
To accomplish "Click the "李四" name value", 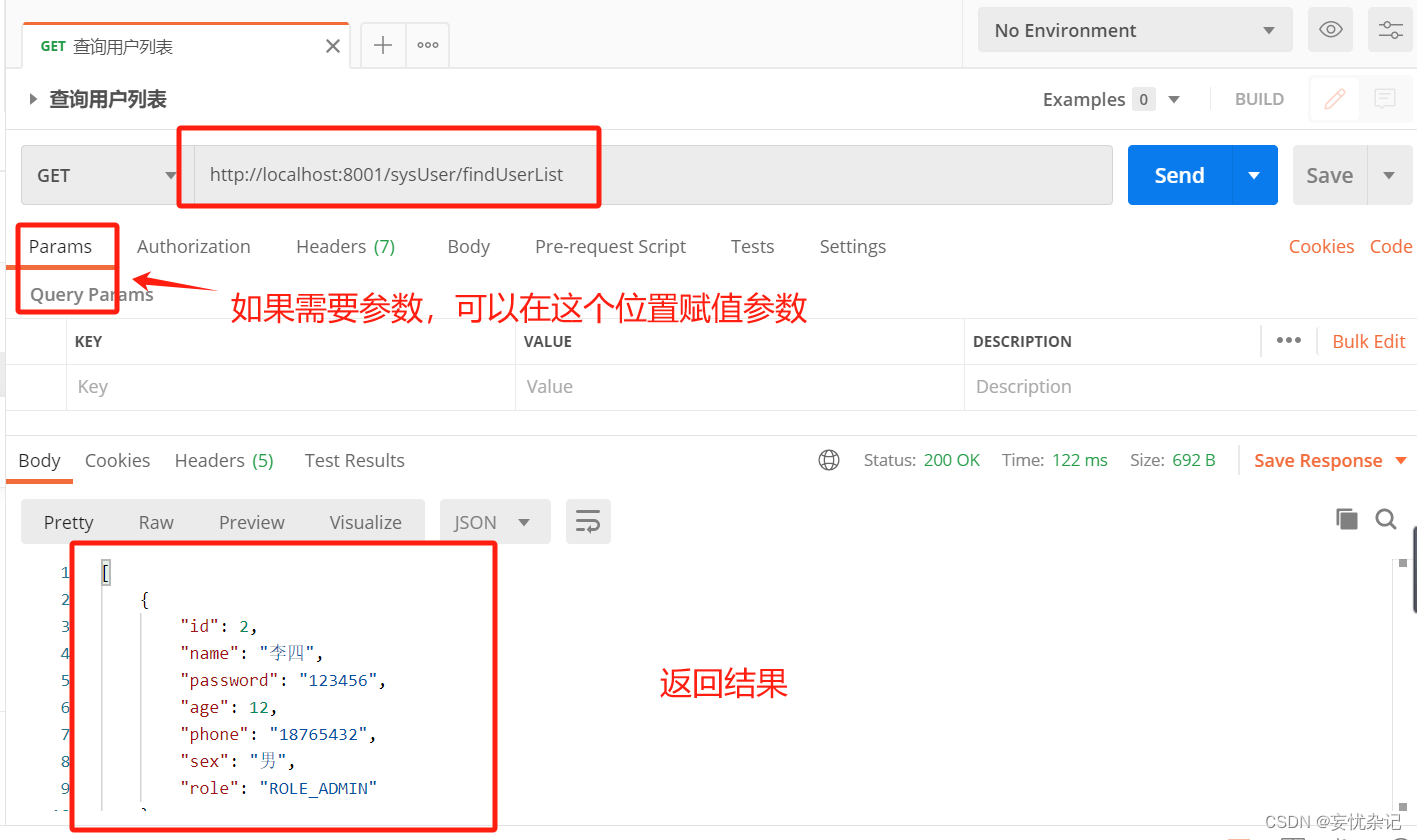I will point(287,653).
